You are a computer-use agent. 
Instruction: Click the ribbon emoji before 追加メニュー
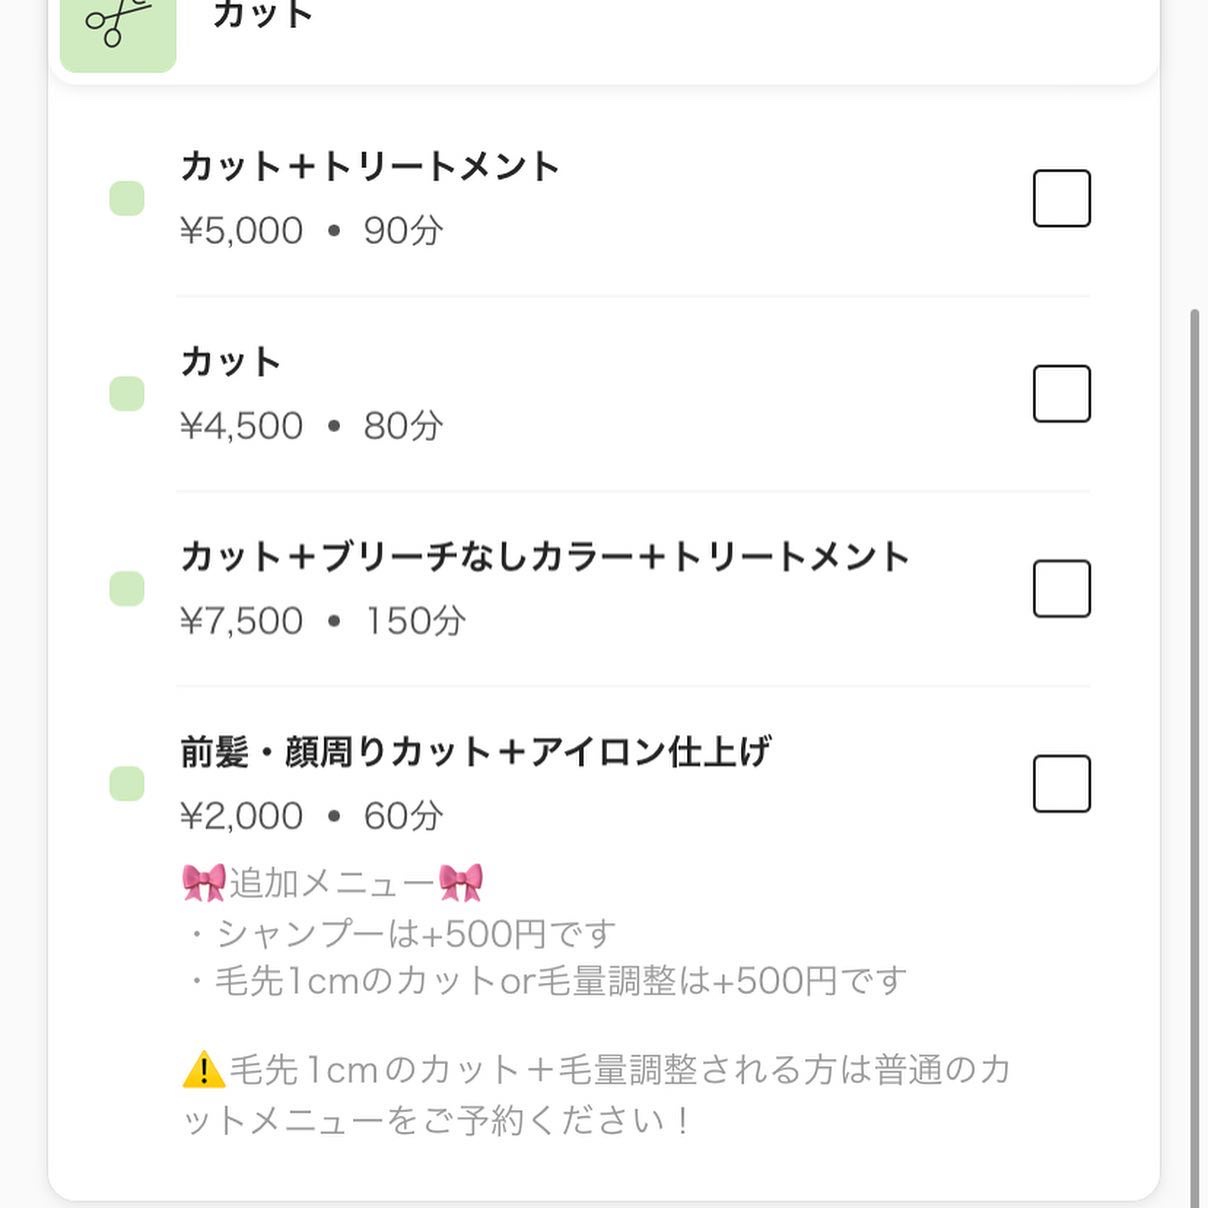[204, 882]
